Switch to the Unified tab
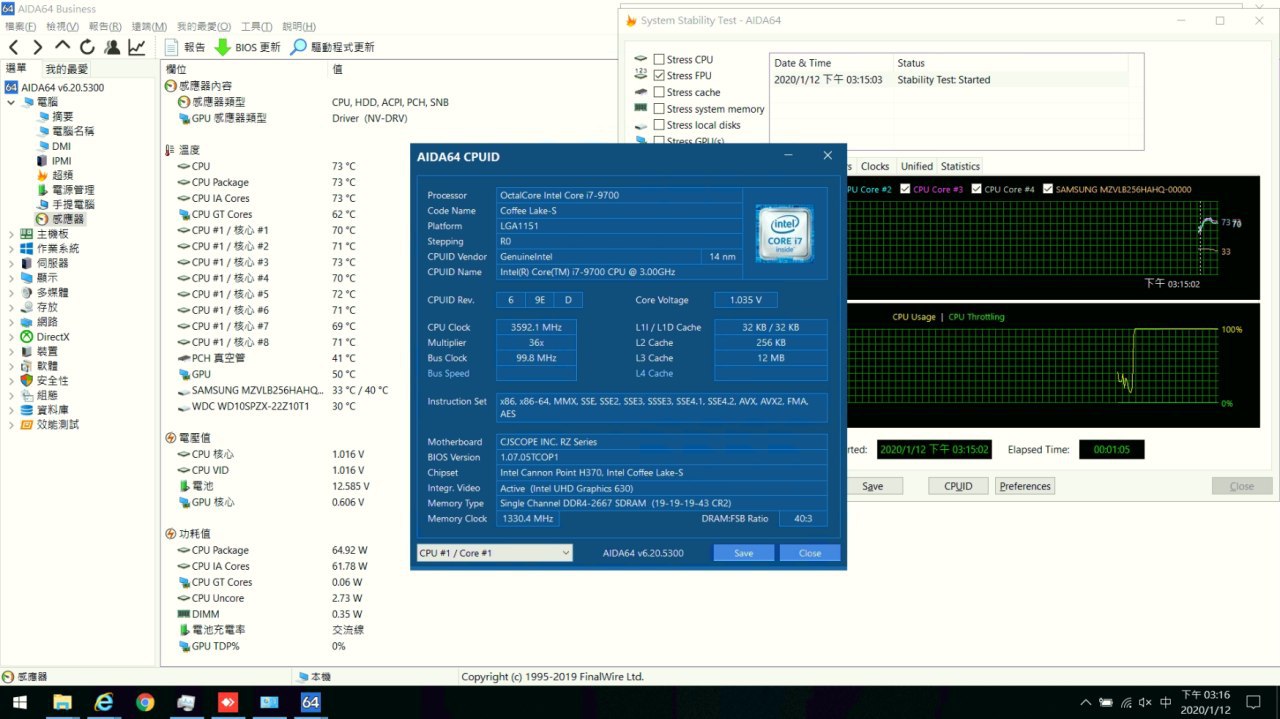Screen dimensions: 1280x719 (916, 166)
